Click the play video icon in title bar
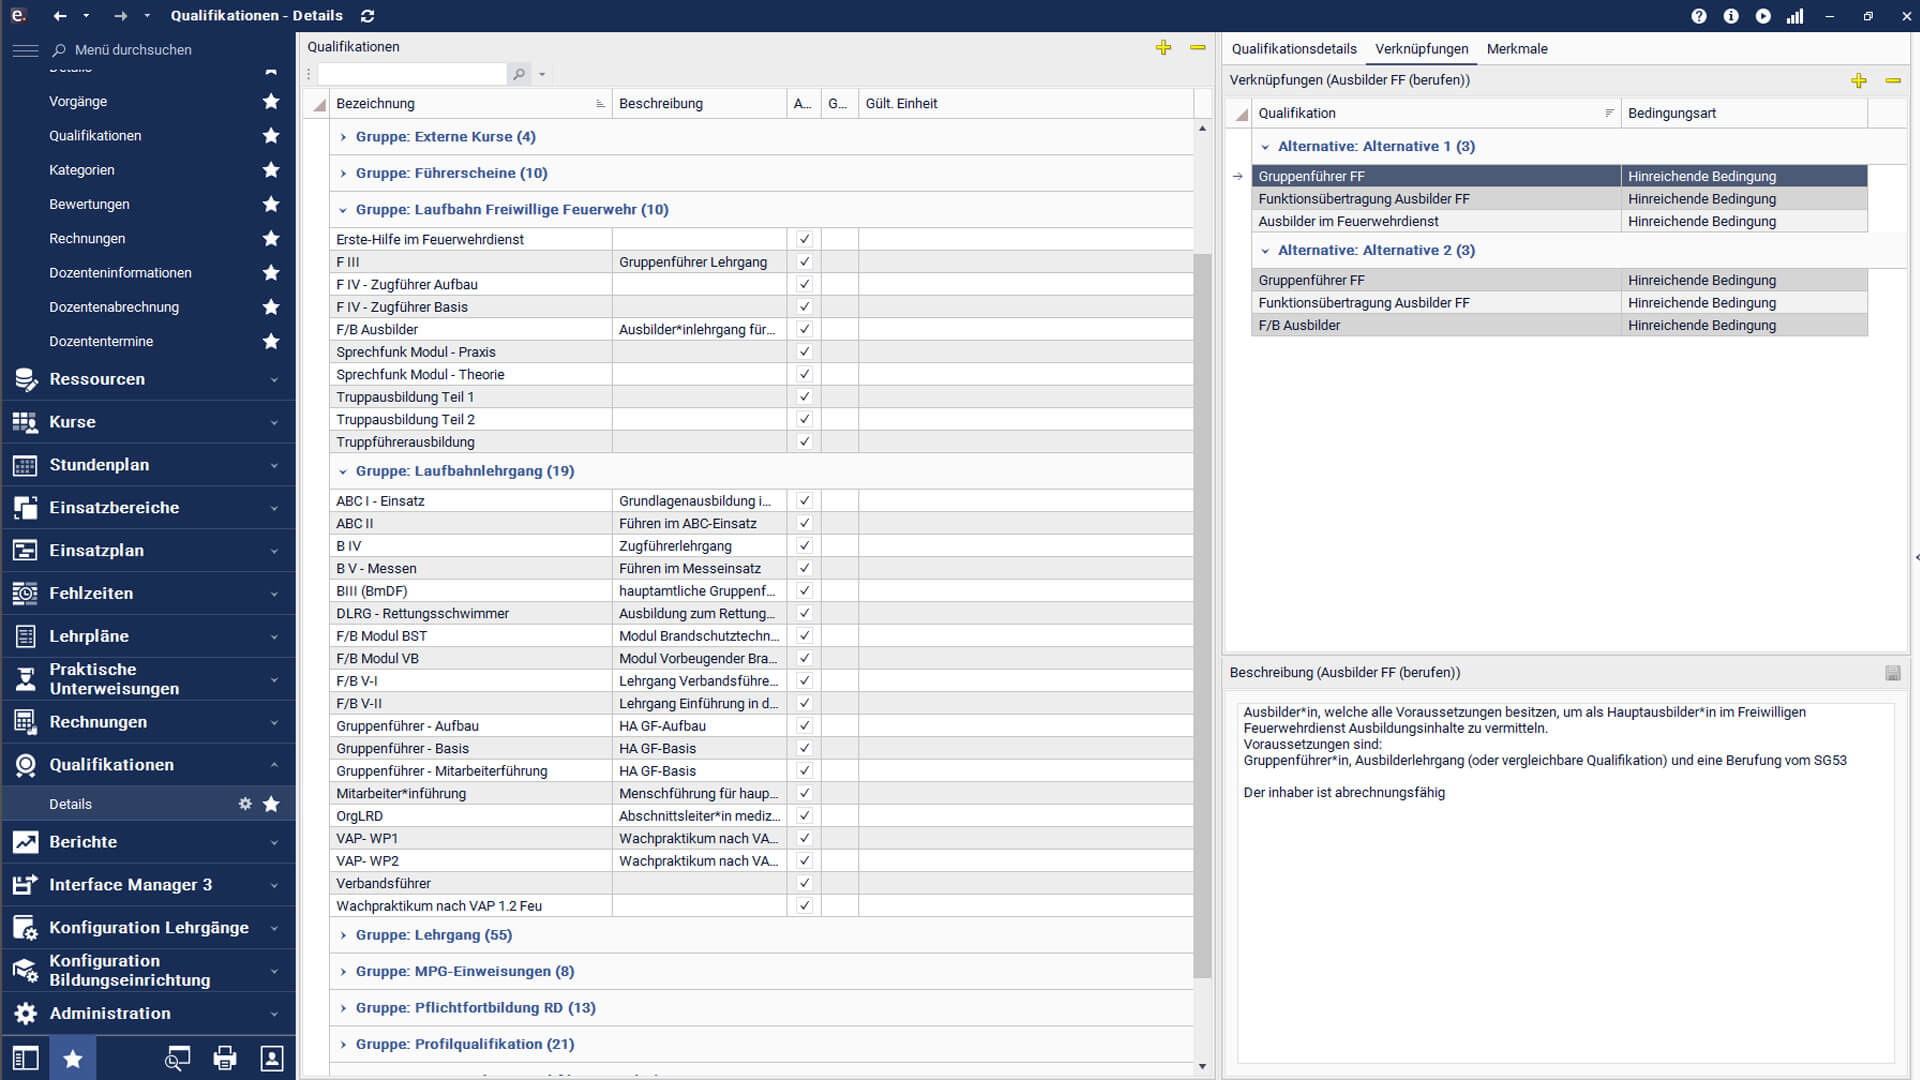The image size is (1920, 1080). (1763, 16)
